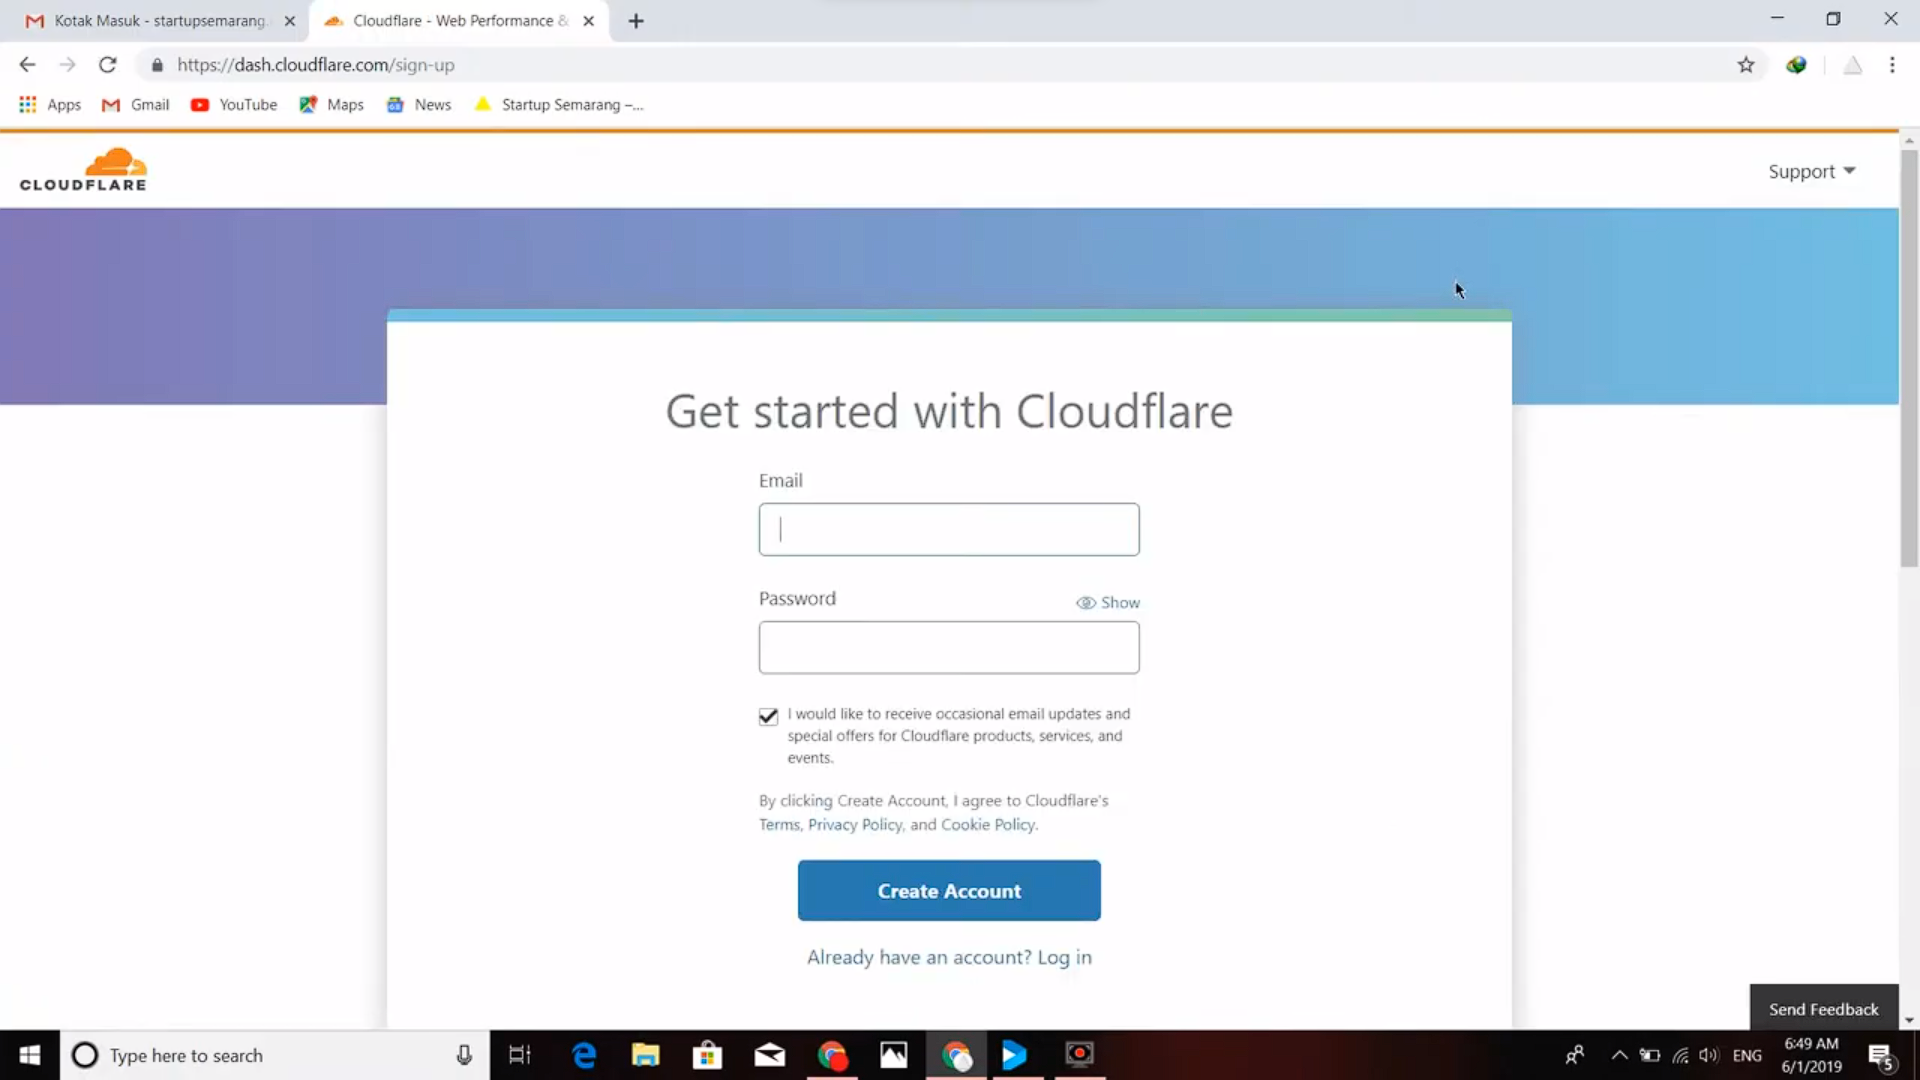The width and height of the screenshot is (1920, 1080).
Task: Open the Privacy Policy link
Action: point(855,824)
